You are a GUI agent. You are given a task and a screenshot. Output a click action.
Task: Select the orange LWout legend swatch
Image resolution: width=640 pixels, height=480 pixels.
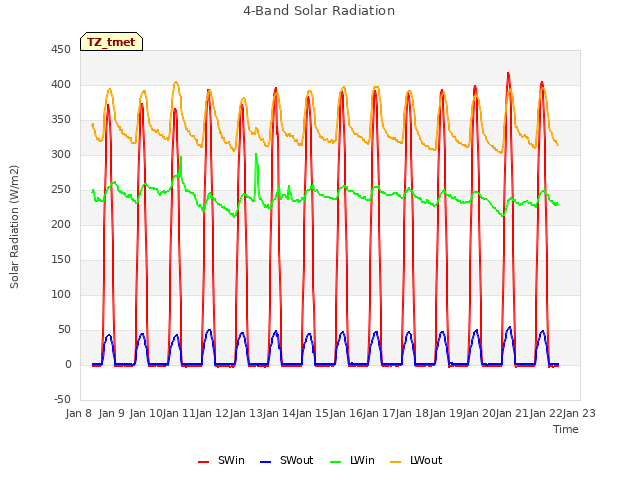[x=396, y=462]
